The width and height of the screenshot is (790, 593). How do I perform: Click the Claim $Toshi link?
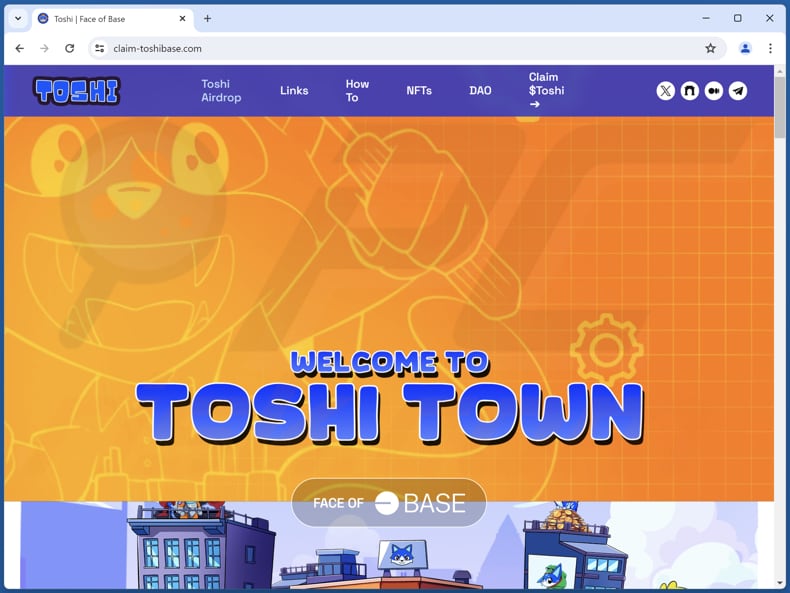click(x=546, y=90)
